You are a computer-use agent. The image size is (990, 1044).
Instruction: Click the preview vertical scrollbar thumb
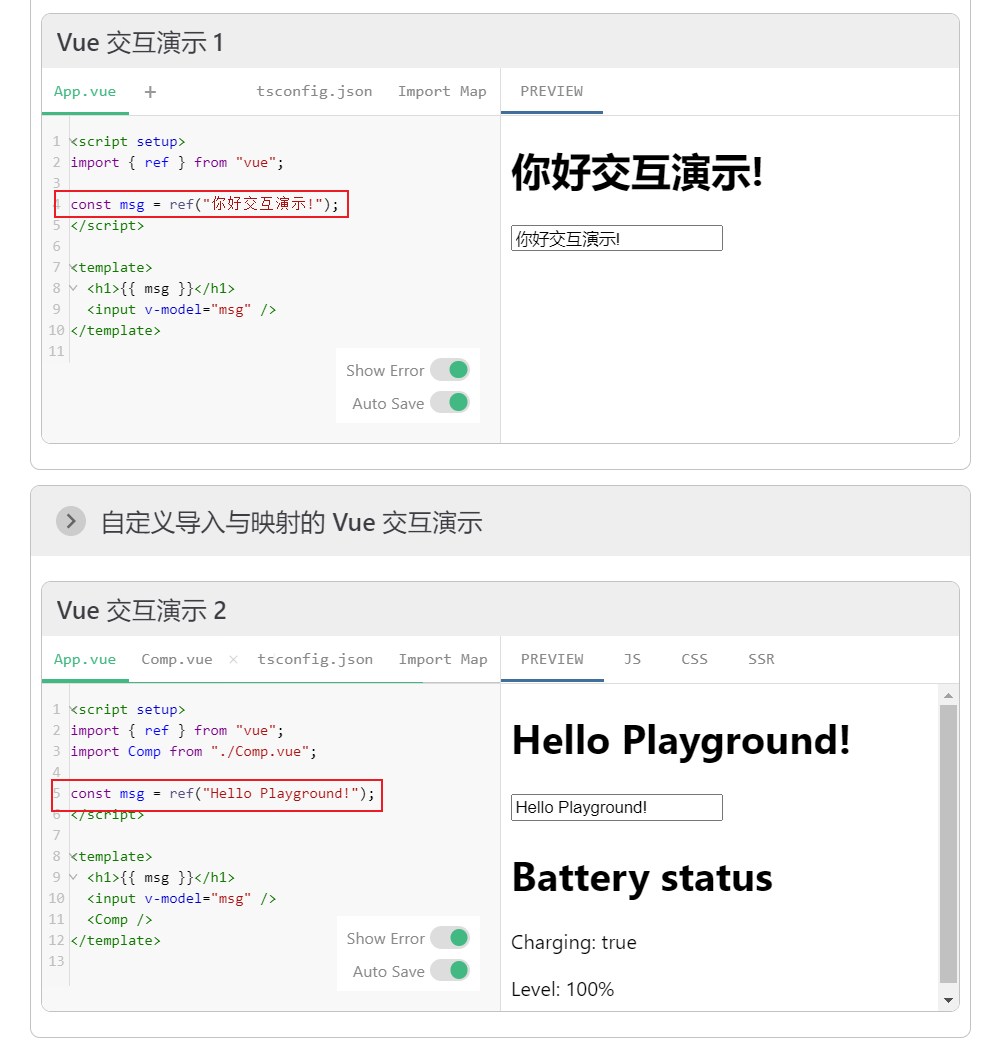coord(949,844)
